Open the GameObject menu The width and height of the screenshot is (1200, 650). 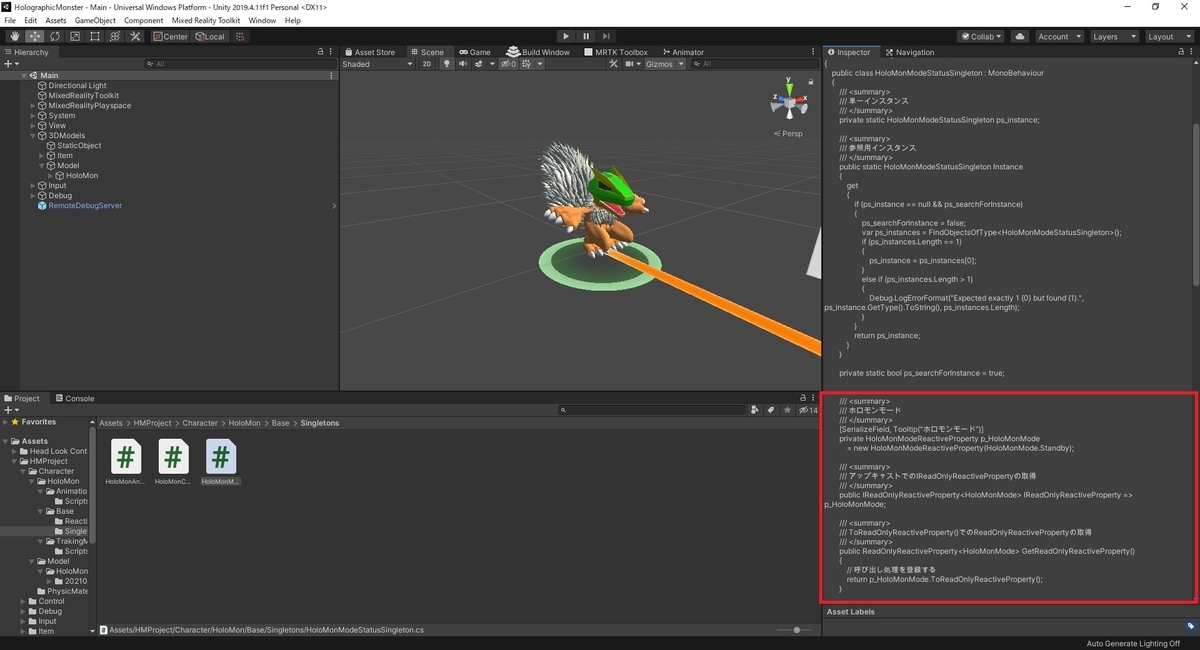coord(95,20)
